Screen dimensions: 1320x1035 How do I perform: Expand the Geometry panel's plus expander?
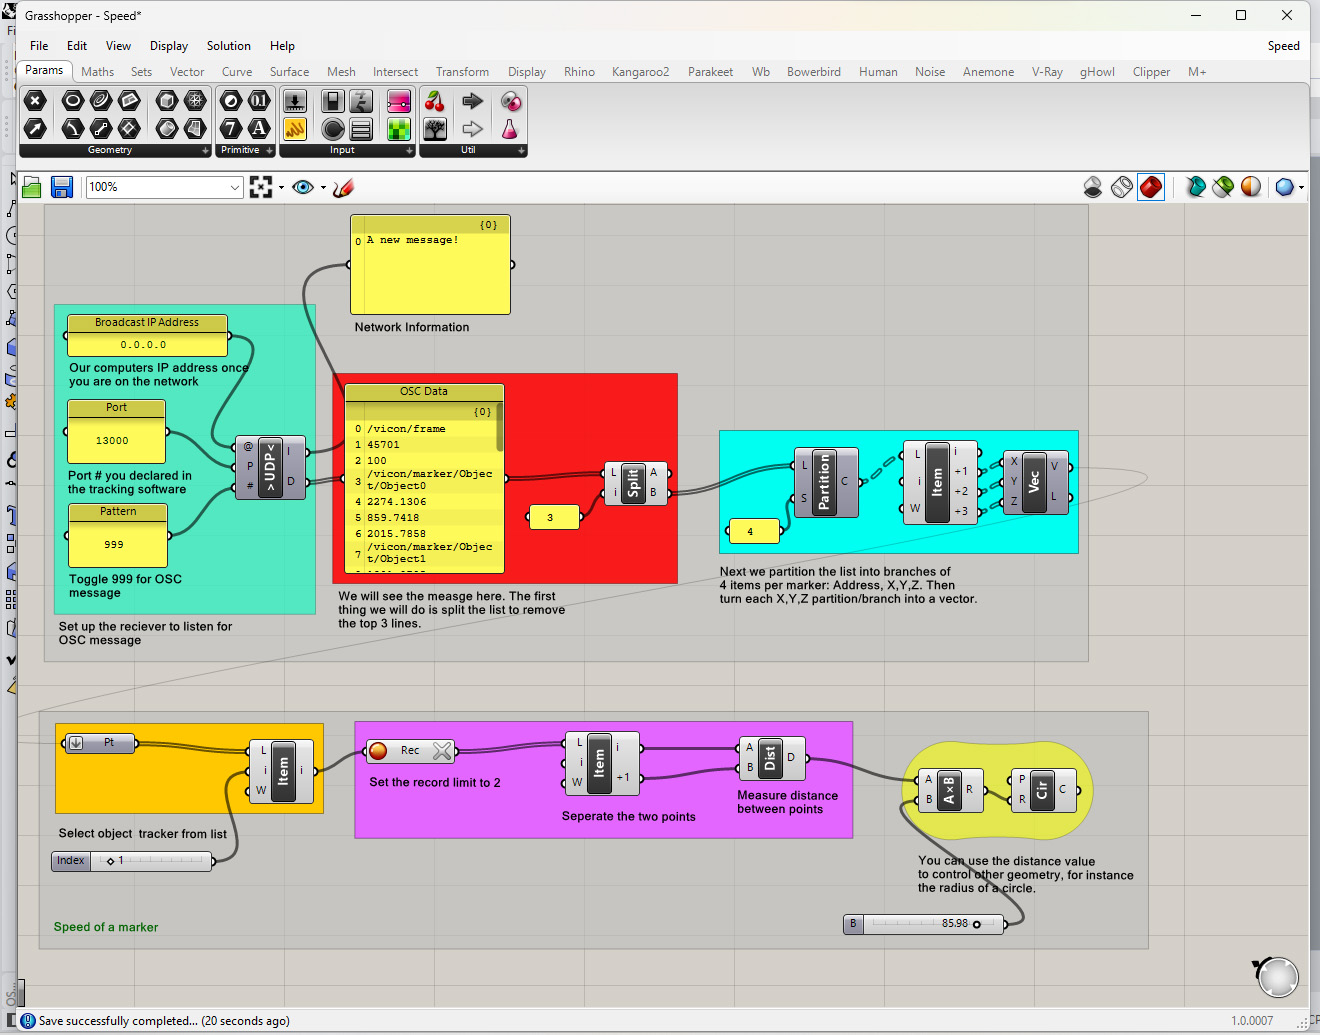(x=205, y=151)
